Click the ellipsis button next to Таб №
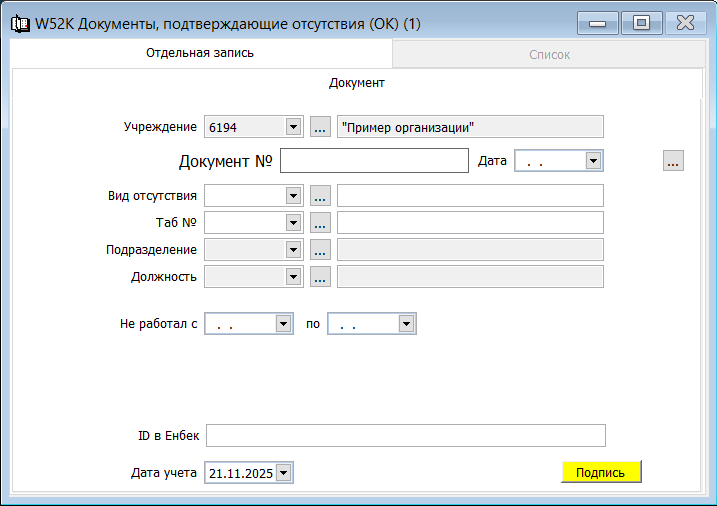The image size is (717, 506). point(320,223)
